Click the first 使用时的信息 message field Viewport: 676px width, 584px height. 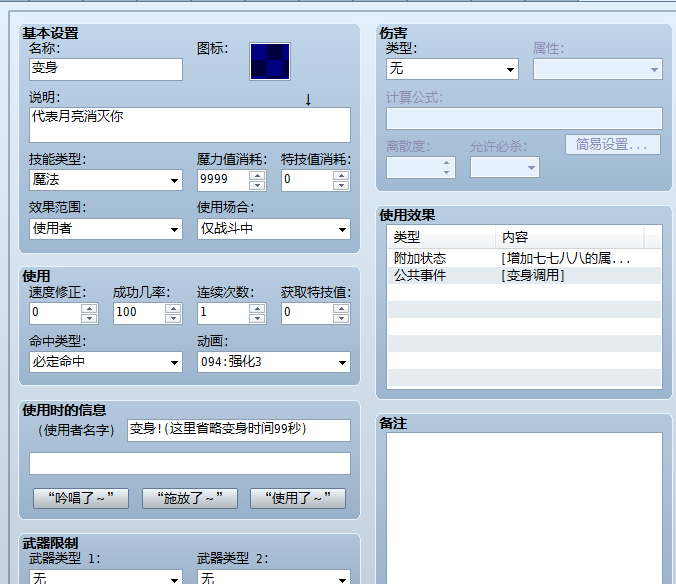[x=239, y=430]
